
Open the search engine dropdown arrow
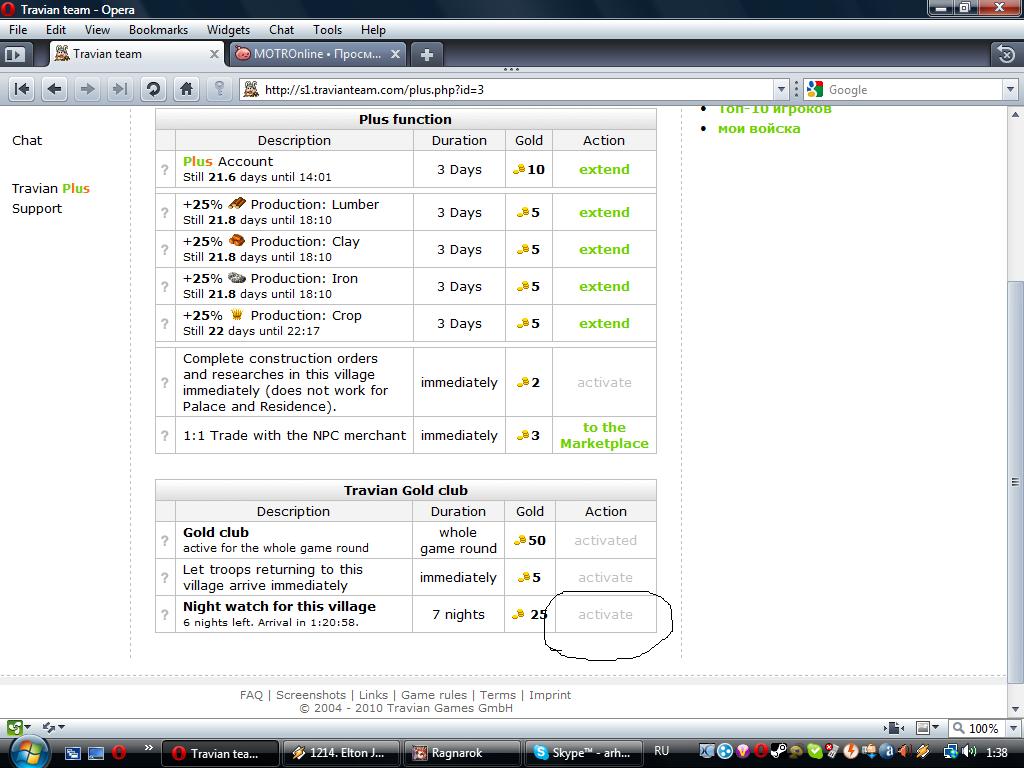(1010, 89)
